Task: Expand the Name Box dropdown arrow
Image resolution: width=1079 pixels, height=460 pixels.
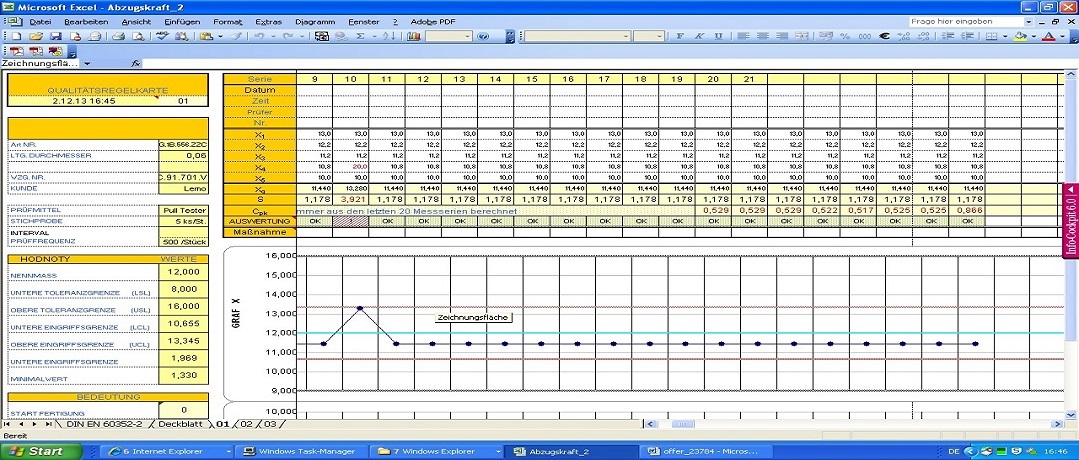Action: click(x=87, y=63)
